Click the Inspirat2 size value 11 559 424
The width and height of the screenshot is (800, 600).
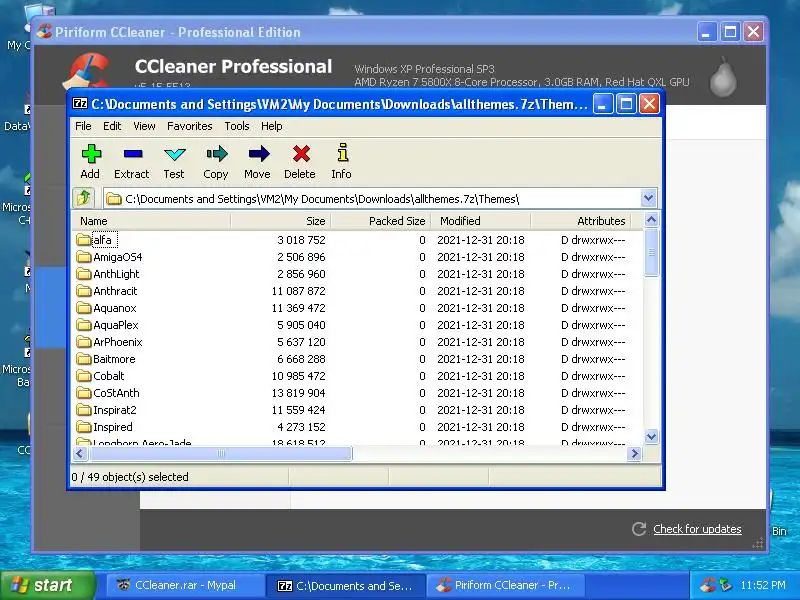(x=298, y=410)
